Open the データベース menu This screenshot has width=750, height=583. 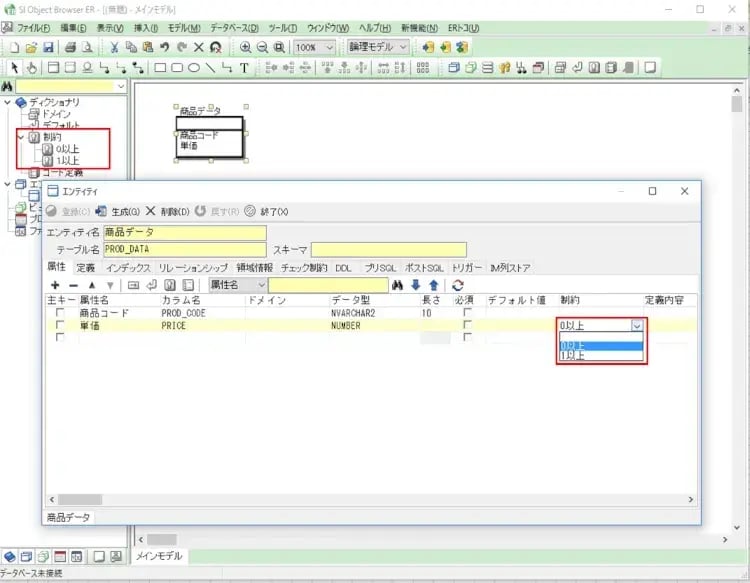[x=234, y=27]
